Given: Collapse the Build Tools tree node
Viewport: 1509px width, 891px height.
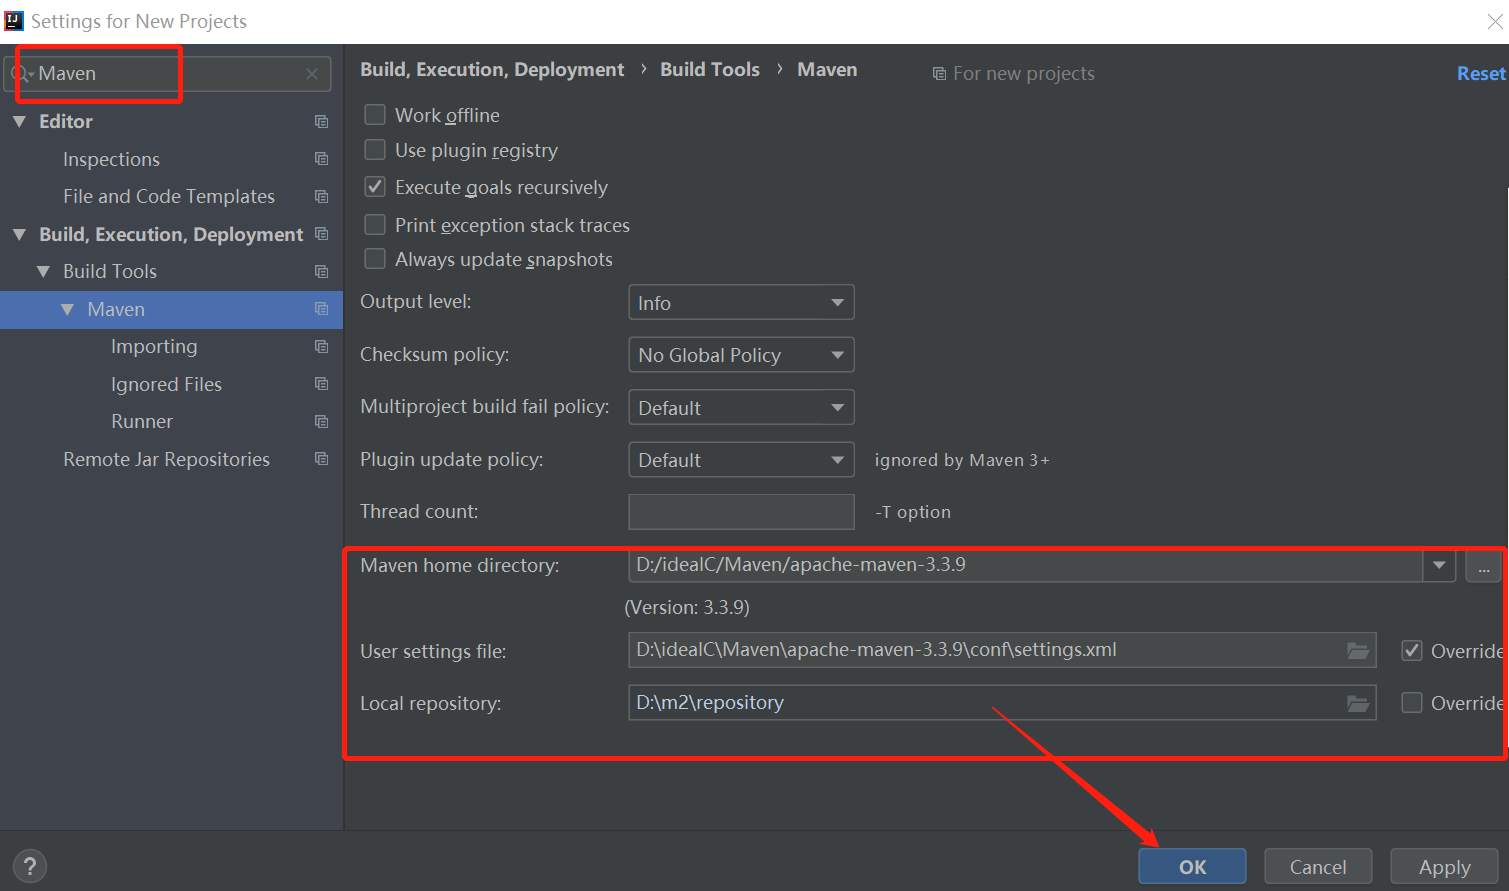Looking at the screenshot, I should click(x=43, y=271).
